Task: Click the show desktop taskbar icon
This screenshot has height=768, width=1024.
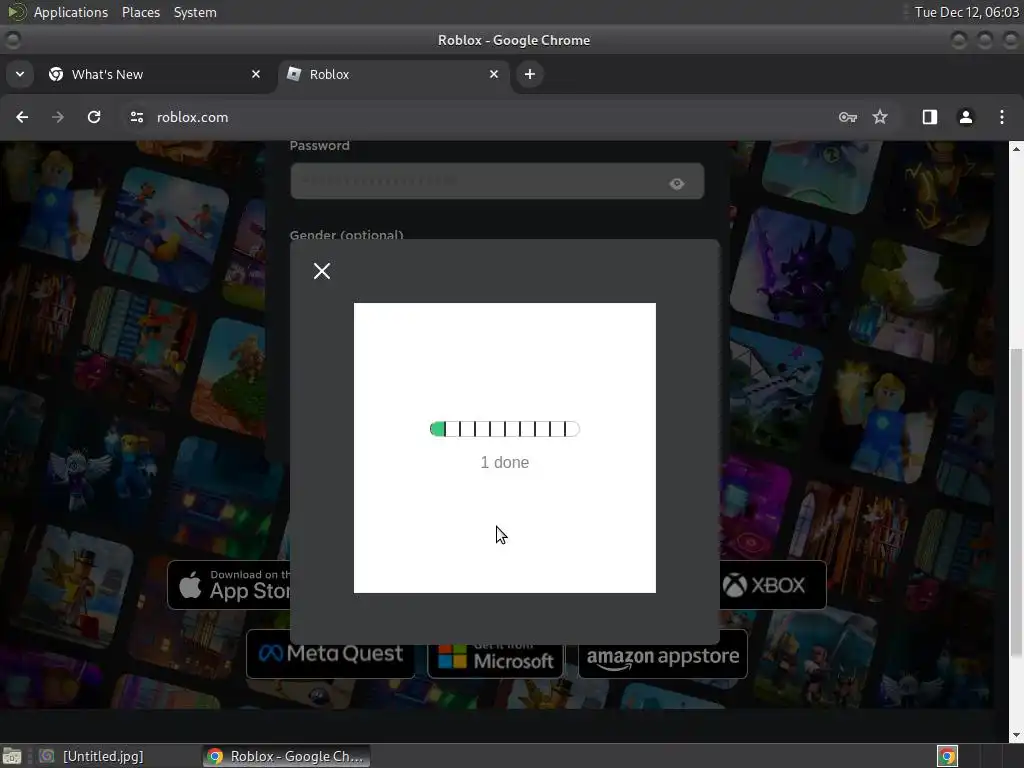Action: coord(12,756)
